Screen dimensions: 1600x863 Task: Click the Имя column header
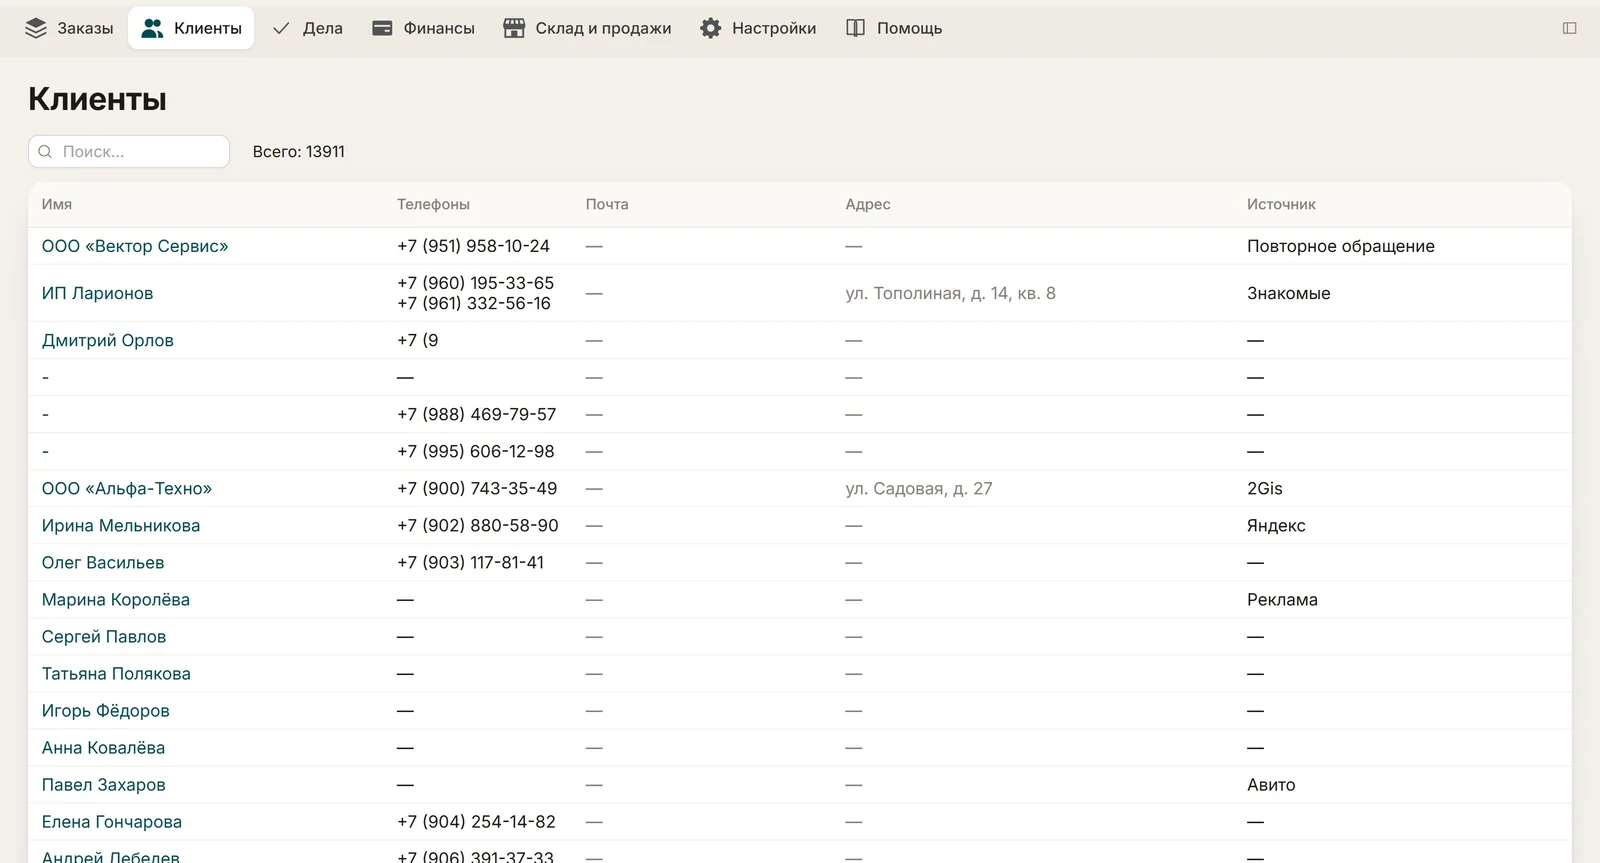[x=57, y=204]
